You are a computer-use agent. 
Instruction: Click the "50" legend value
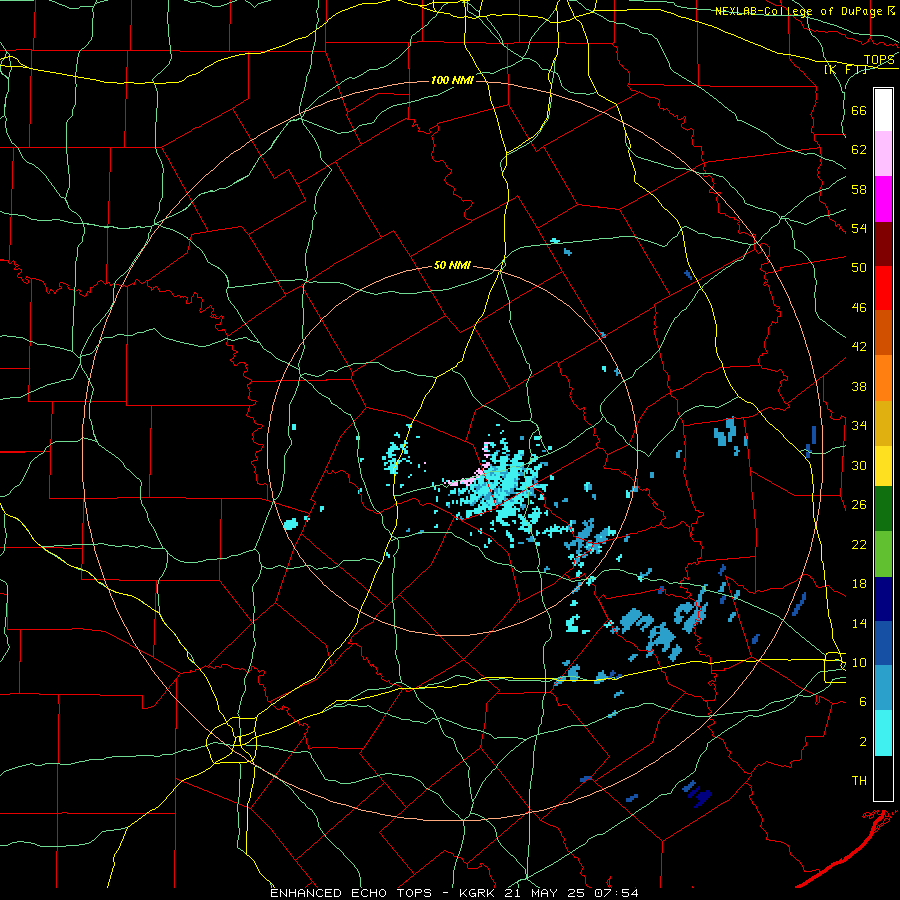pos(859,268)
